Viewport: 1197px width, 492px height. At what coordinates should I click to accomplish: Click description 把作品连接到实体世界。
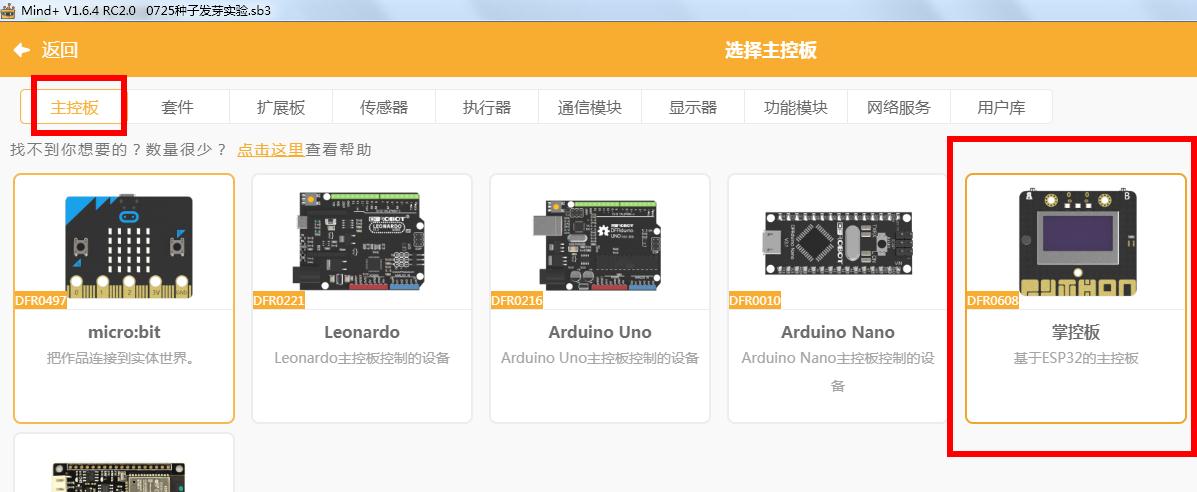tap(124, 358)
